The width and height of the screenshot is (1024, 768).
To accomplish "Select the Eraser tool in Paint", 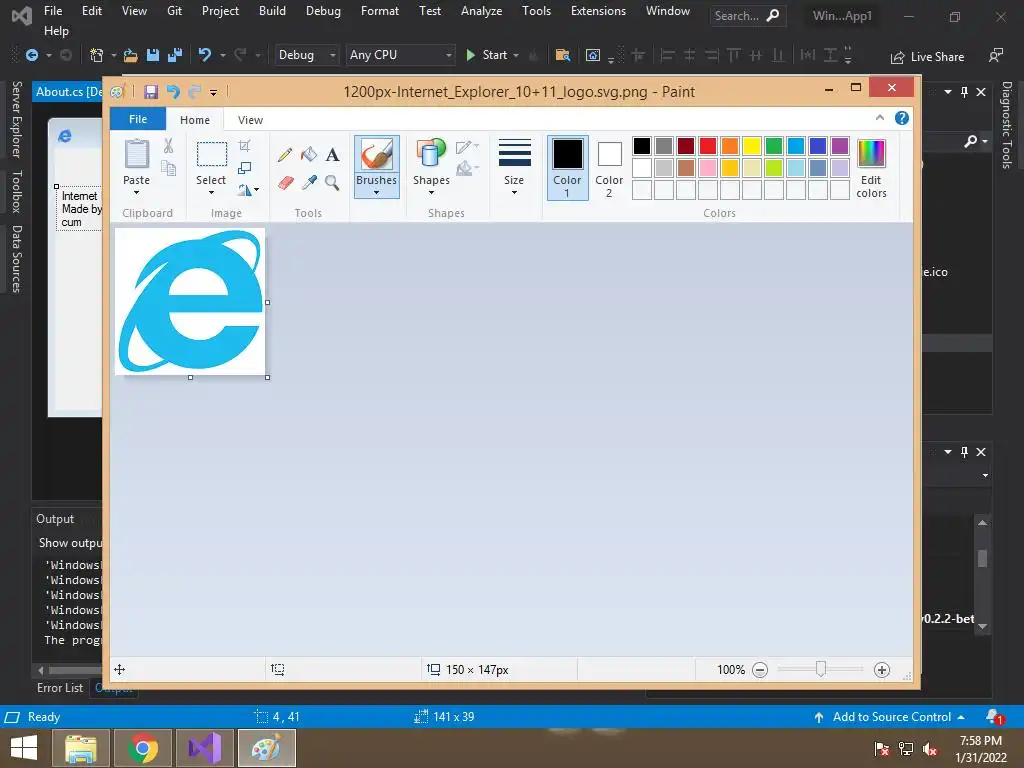I will tap(285, 183).
